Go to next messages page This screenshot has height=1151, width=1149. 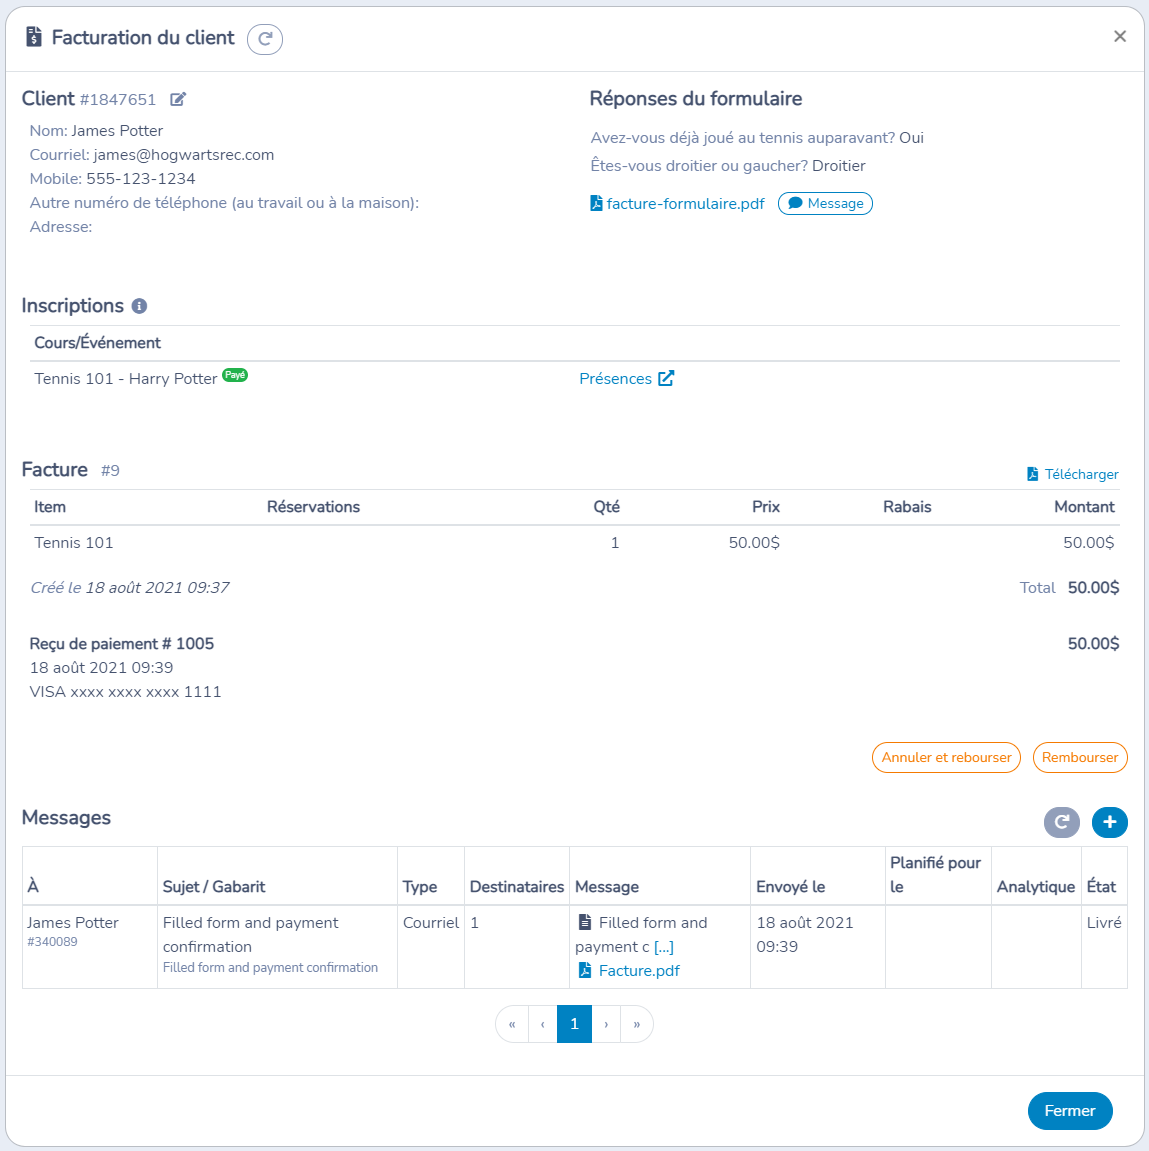coord(606,1024)
